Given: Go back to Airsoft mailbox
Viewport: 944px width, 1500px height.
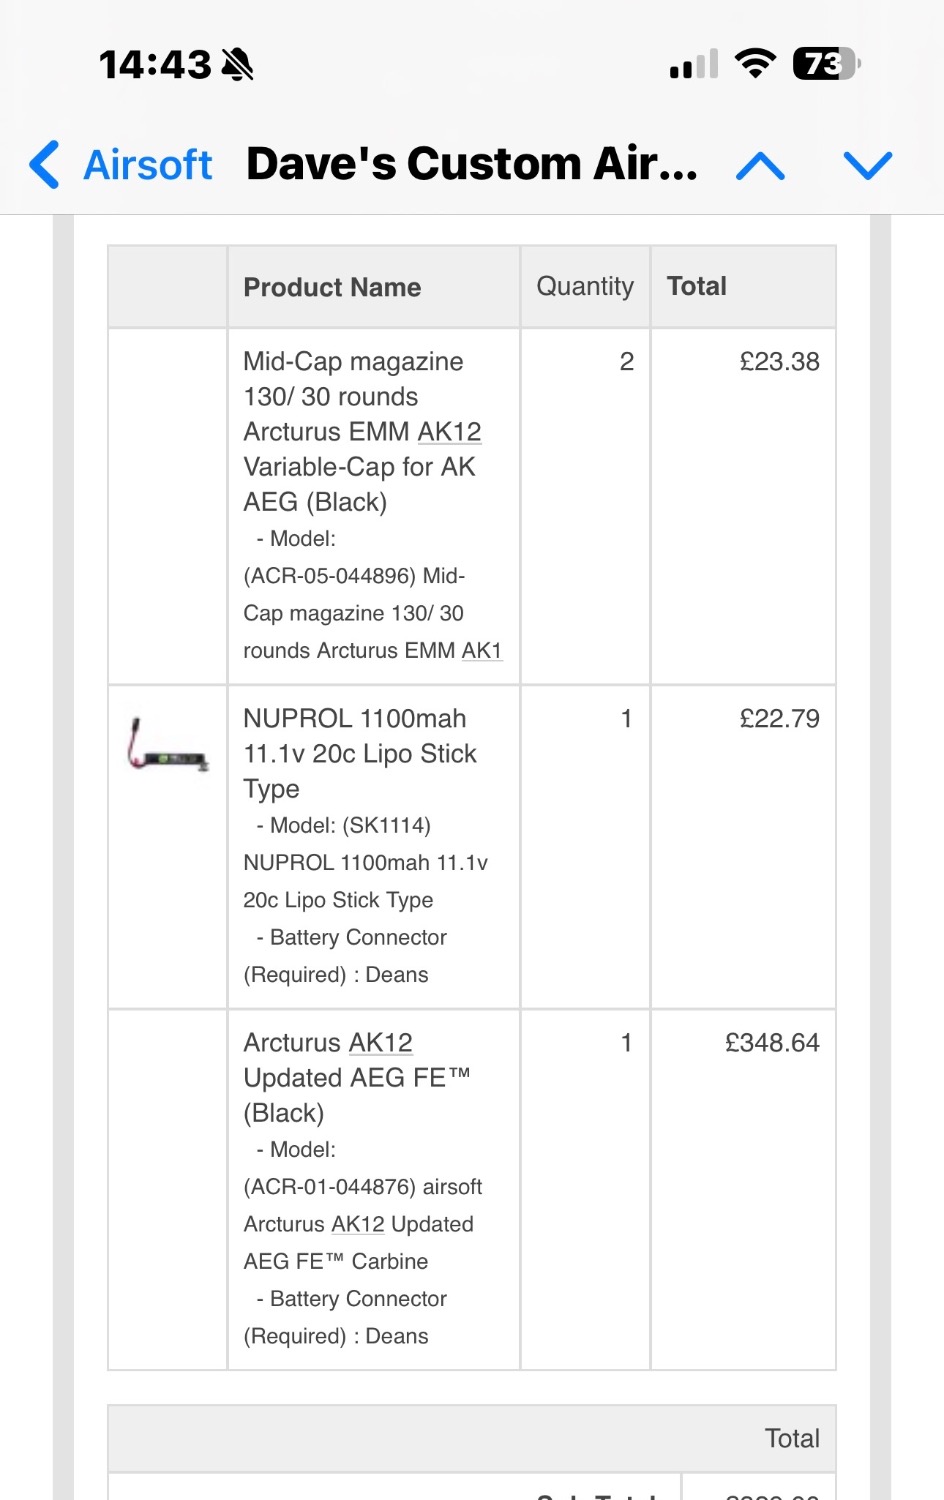Looking at the screenshot, I should pos(148,165).
